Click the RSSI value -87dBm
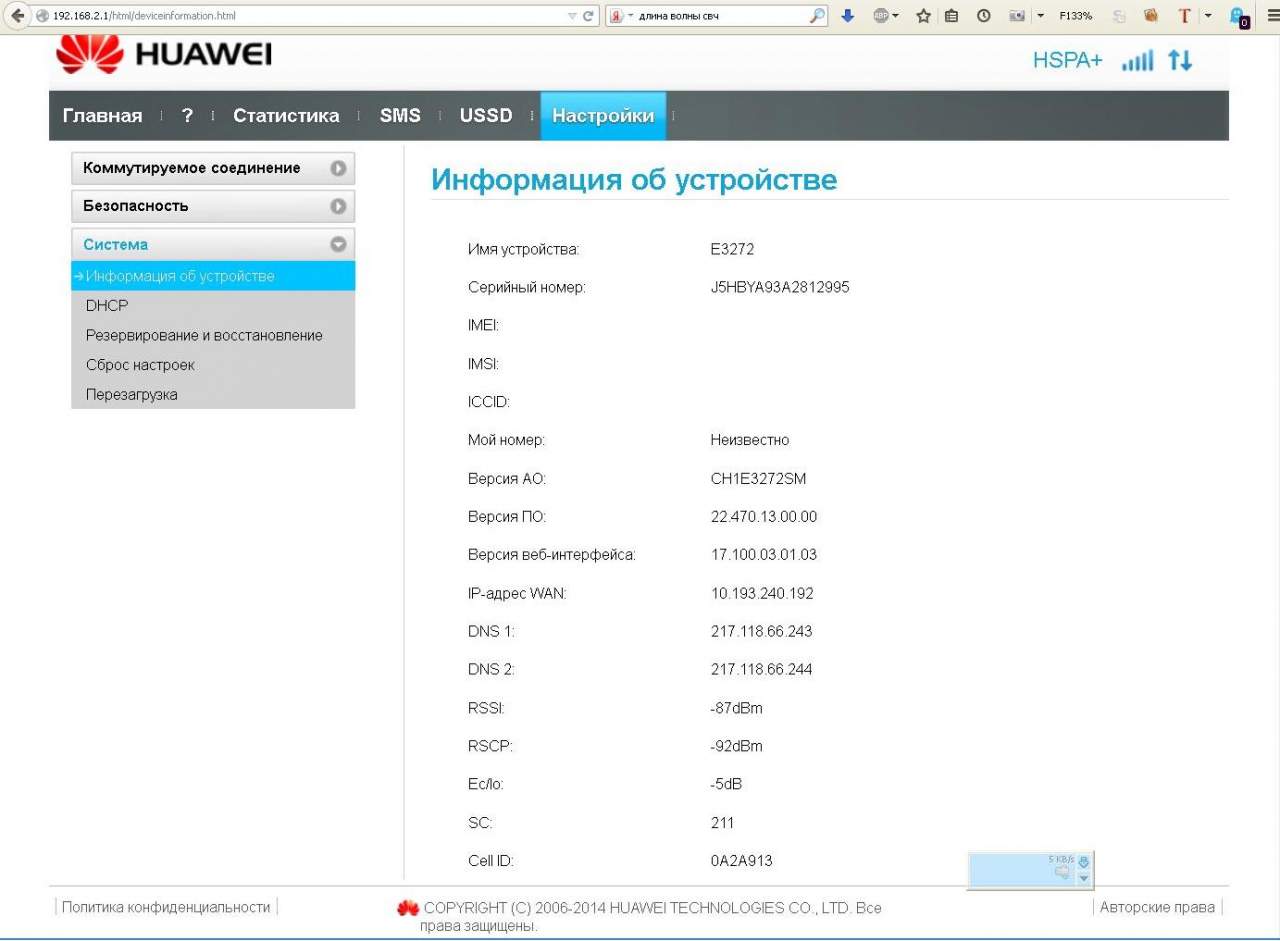 pyautogui.click(x=736, y=709)
